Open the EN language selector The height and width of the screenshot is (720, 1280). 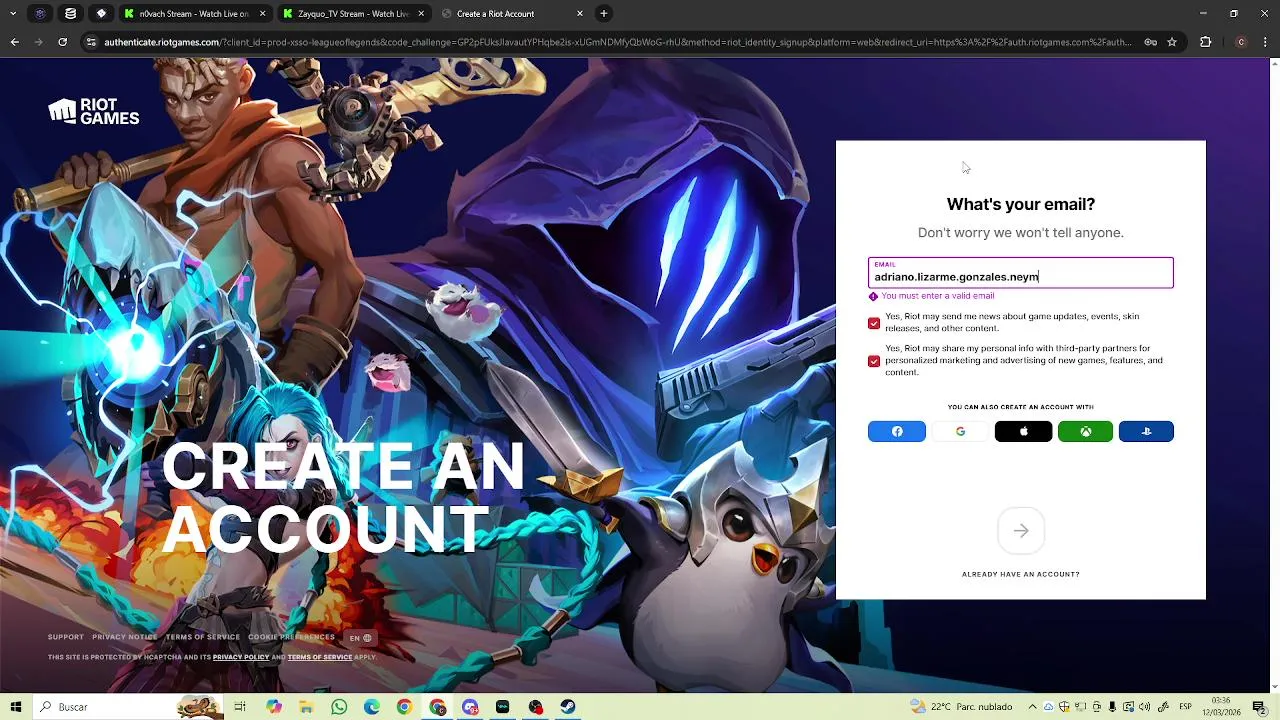coord(360,638)
